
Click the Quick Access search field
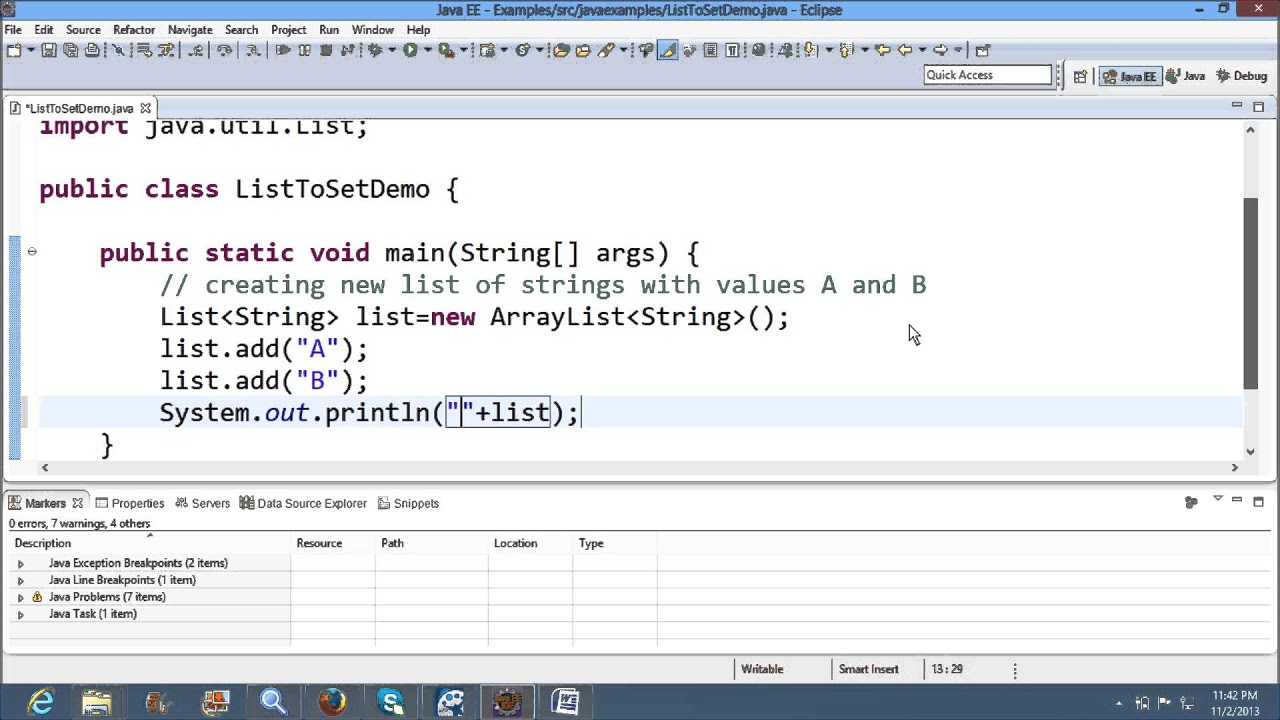tap(988, 75)
